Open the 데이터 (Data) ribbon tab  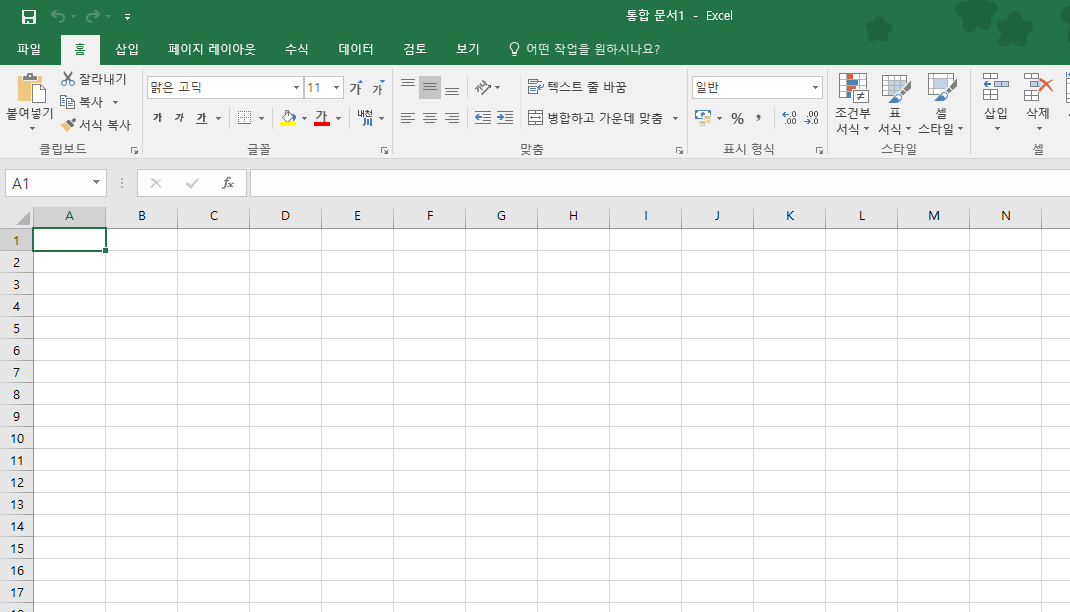(x=356, y=49)
